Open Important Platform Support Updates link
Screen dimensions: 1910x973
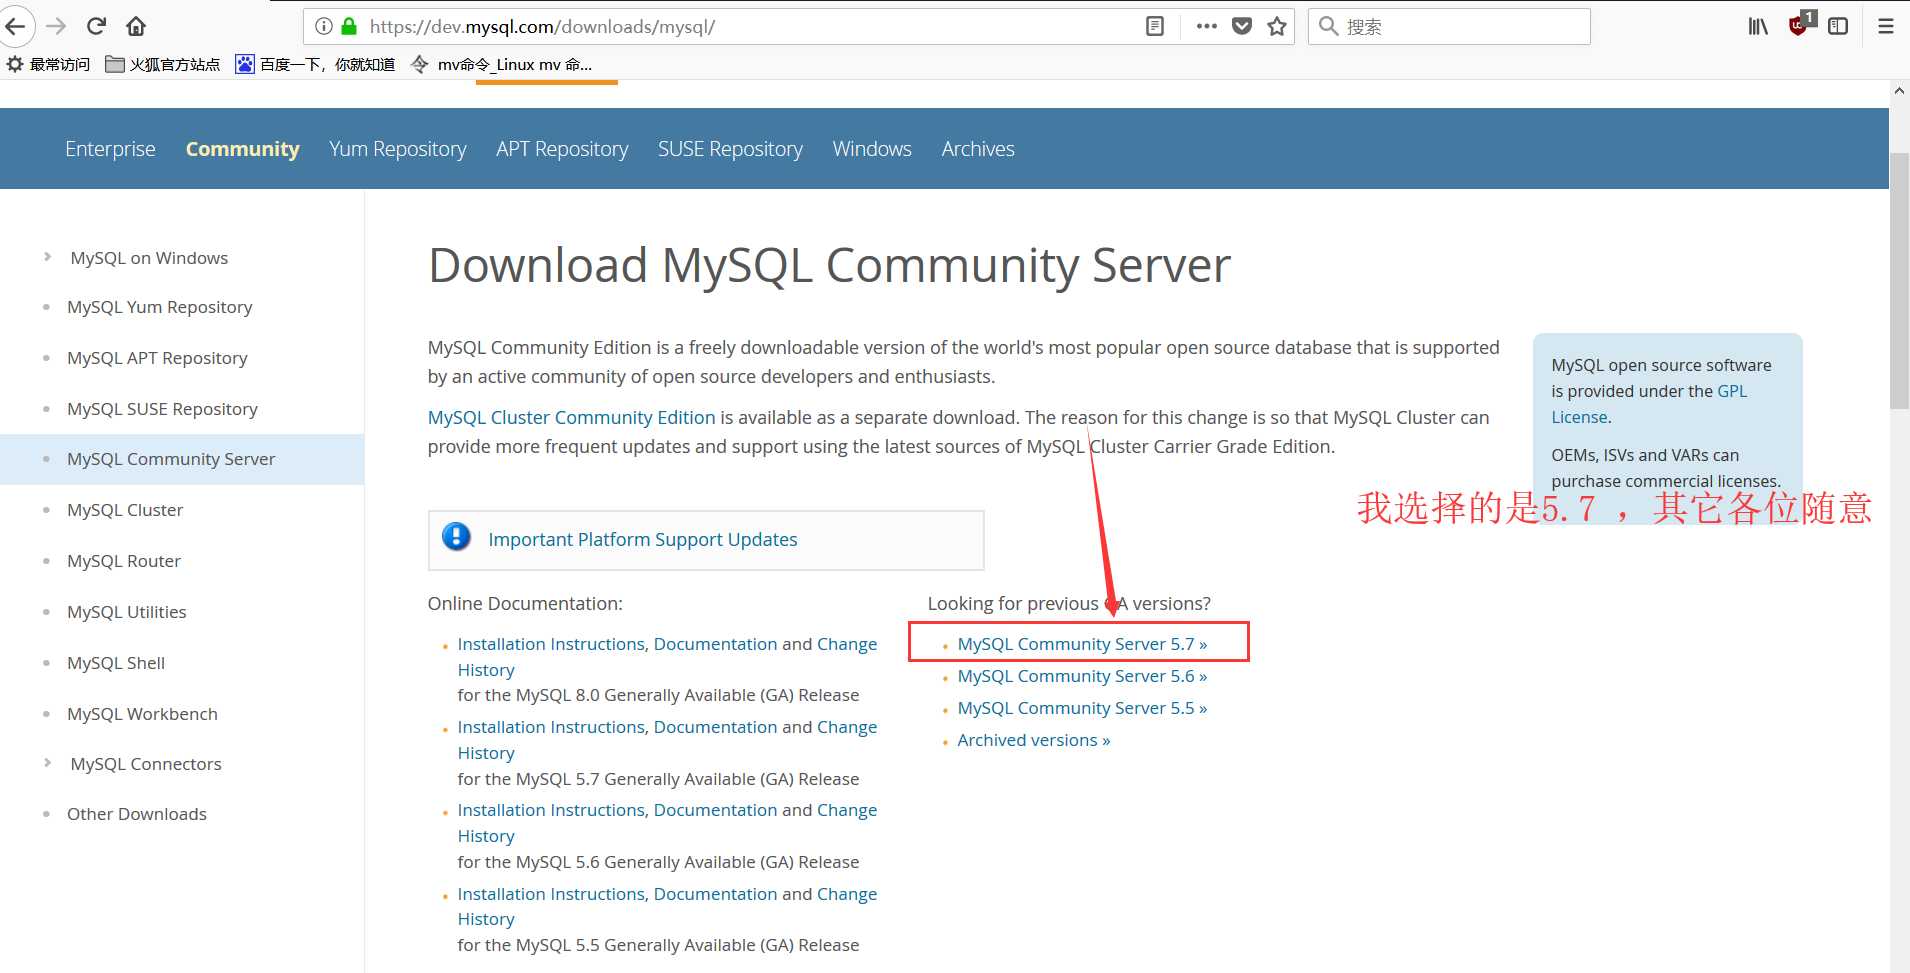[x=643, y=539]
